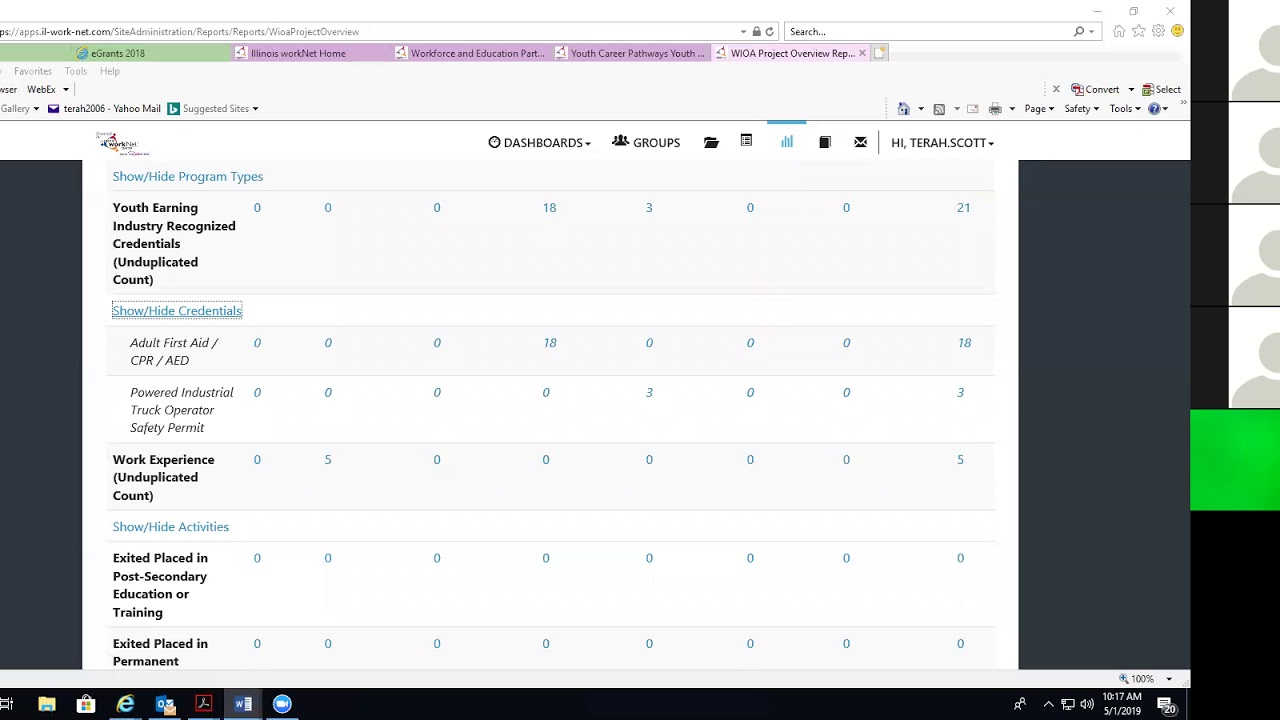This screenshot has width=1280, height=720.
Task: Click the book icon in navbar
Action: pos(825,143)
